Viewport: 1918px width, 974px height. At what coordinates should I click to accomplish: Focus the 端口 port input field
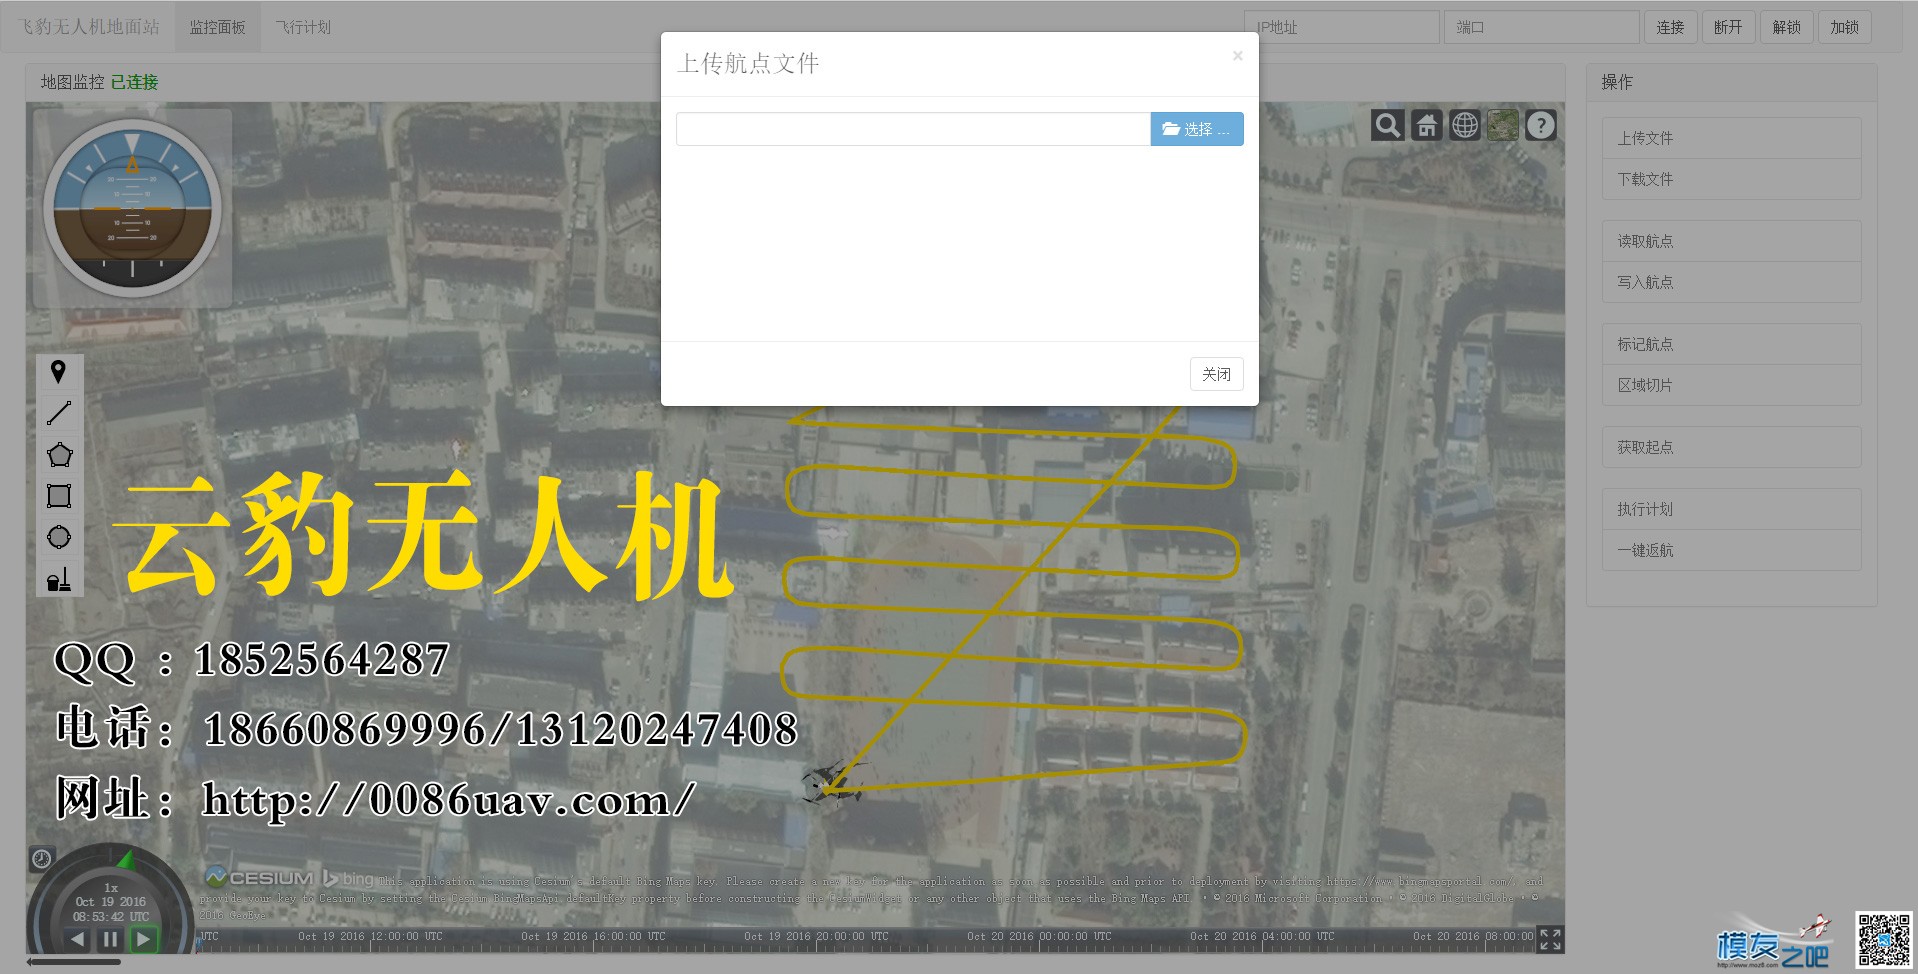(1541, 27)
